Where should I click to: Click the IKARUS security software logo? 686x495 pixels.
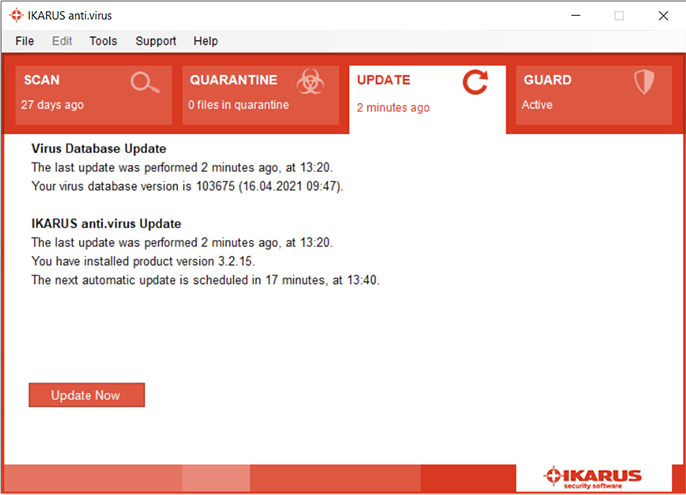click(593, 478)
